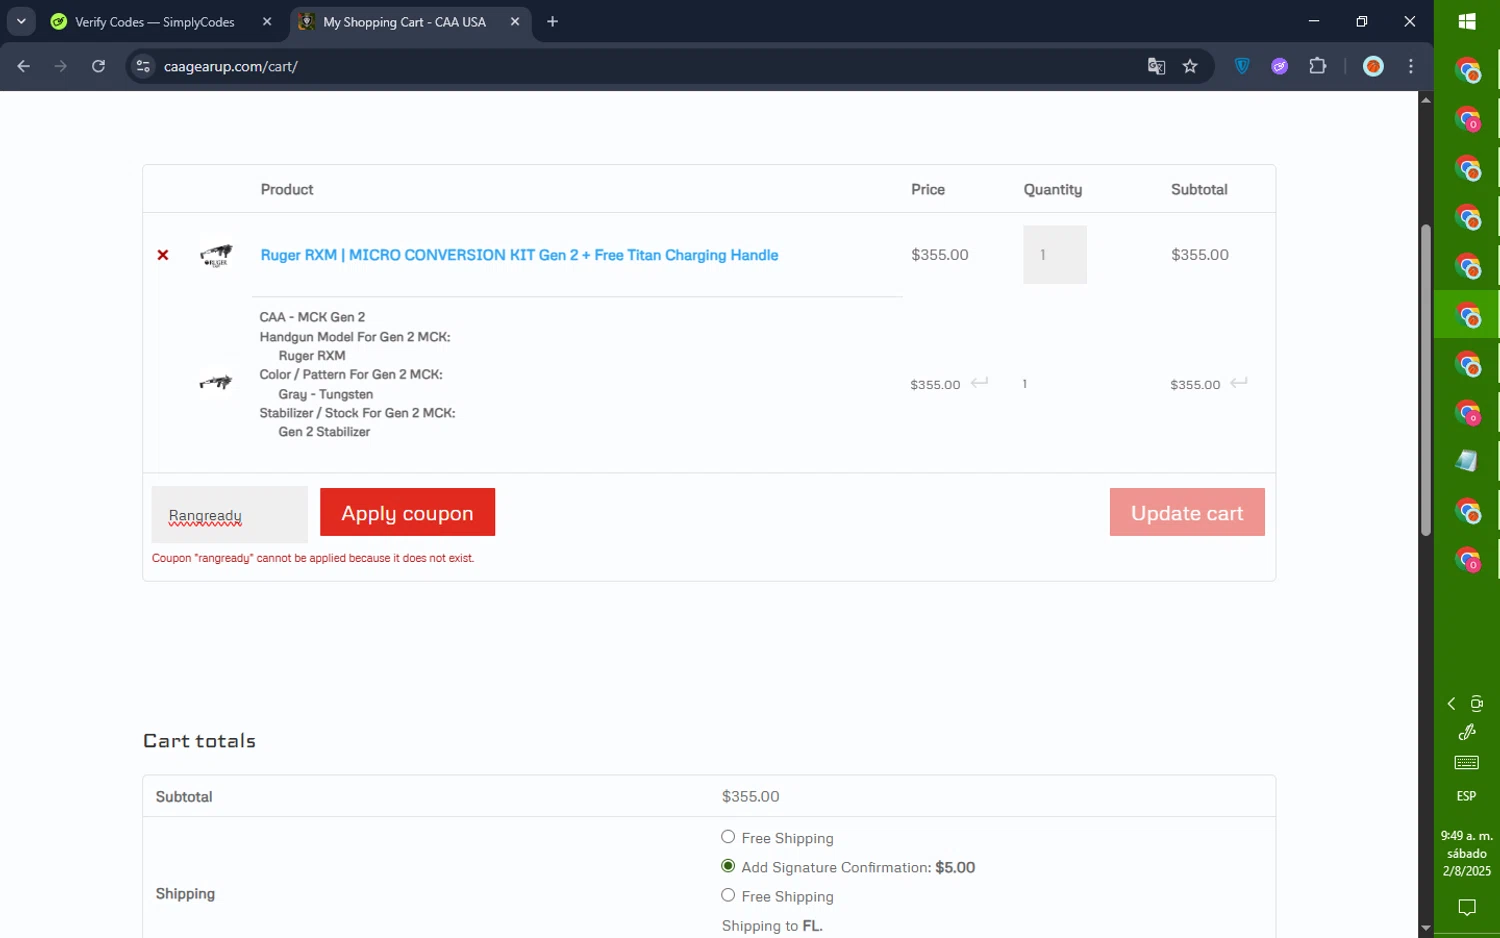Image resolution: width=1500 pixels, height=938 pixels.
Task: View site information icon in address bar
Action: coord(143,66)
